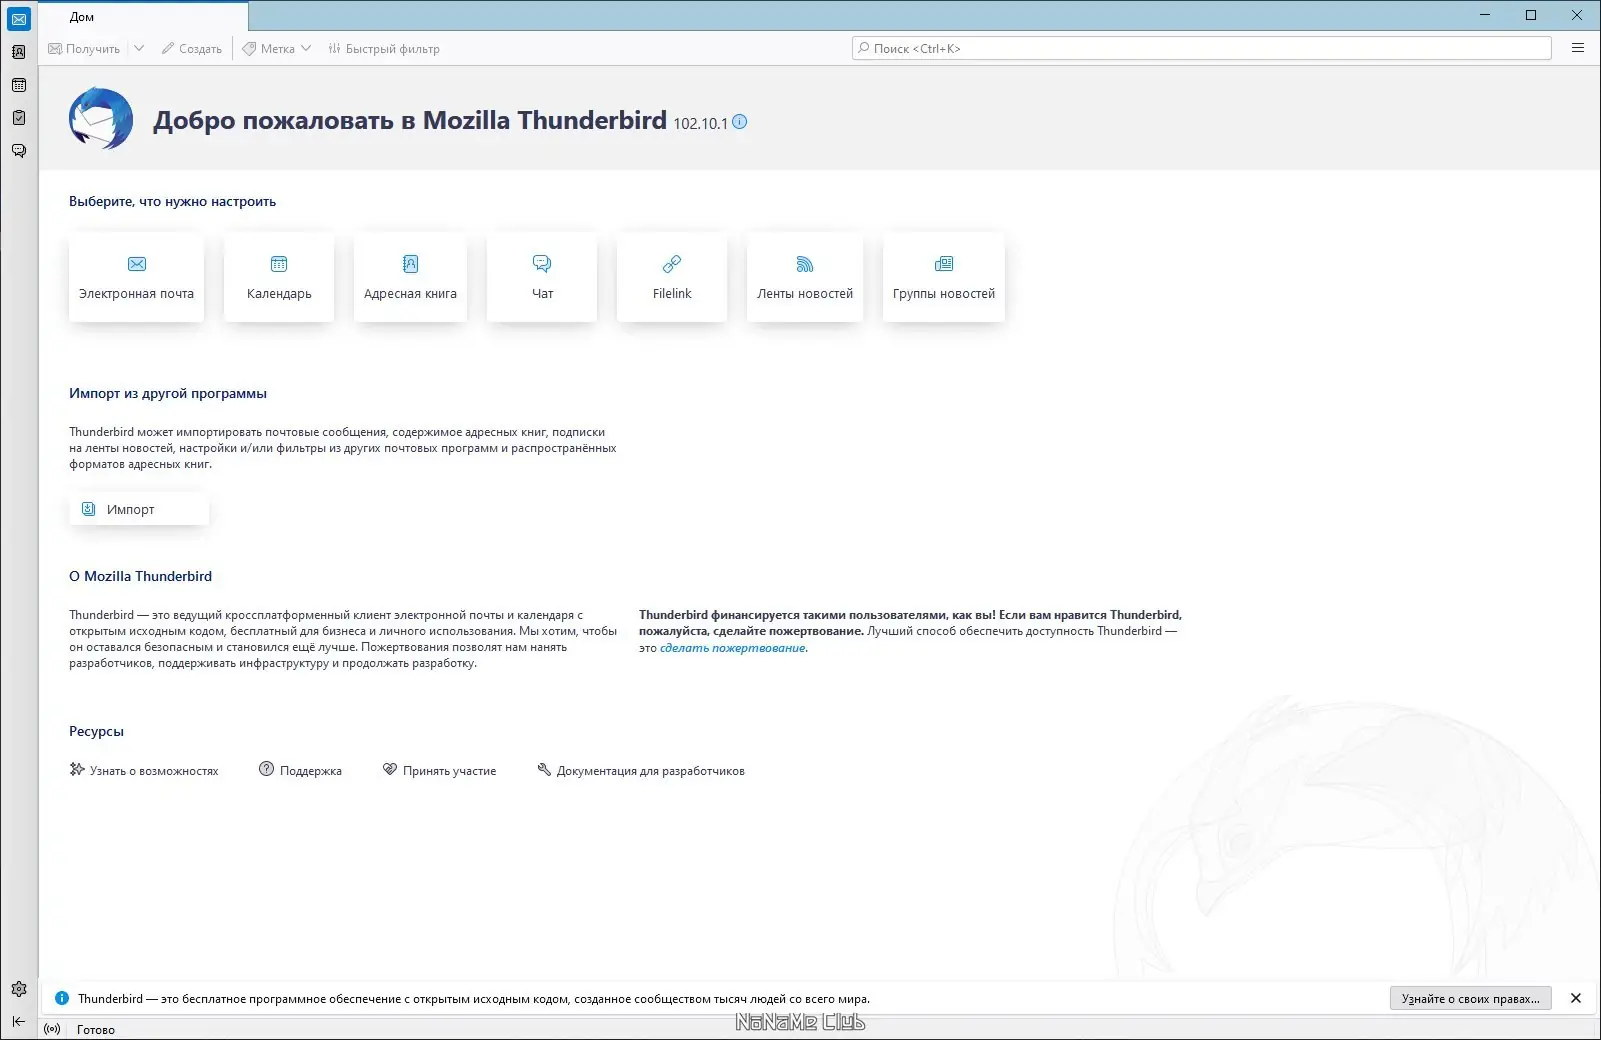Viewport: 1601px width, 1040px height.
Task: Open the Address Book sidebar icon
Action: pyautogui.click(x=19, y=52)
